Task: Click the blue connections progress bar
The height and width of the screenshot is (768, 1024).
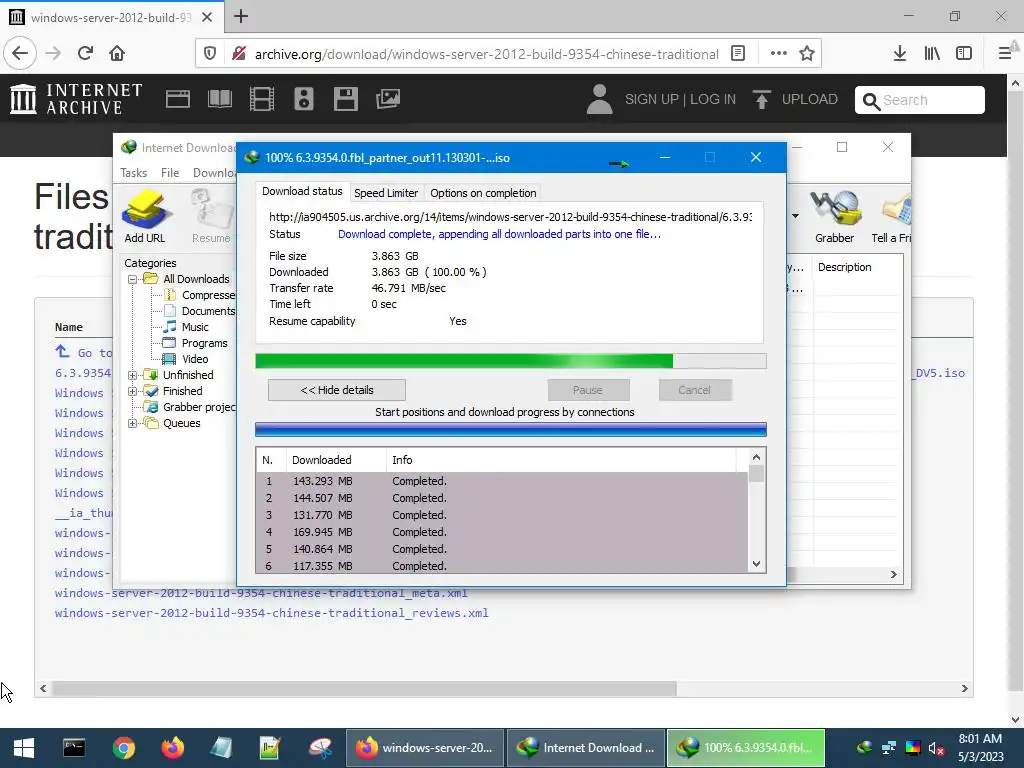Action: (x=511, y=429)
